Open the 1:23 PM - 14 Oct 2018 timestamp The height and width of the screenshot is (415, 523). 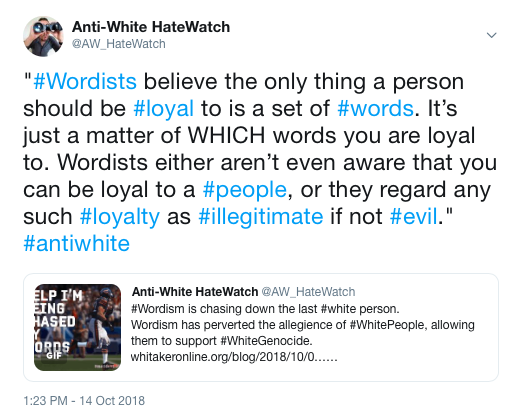[84, 401]
